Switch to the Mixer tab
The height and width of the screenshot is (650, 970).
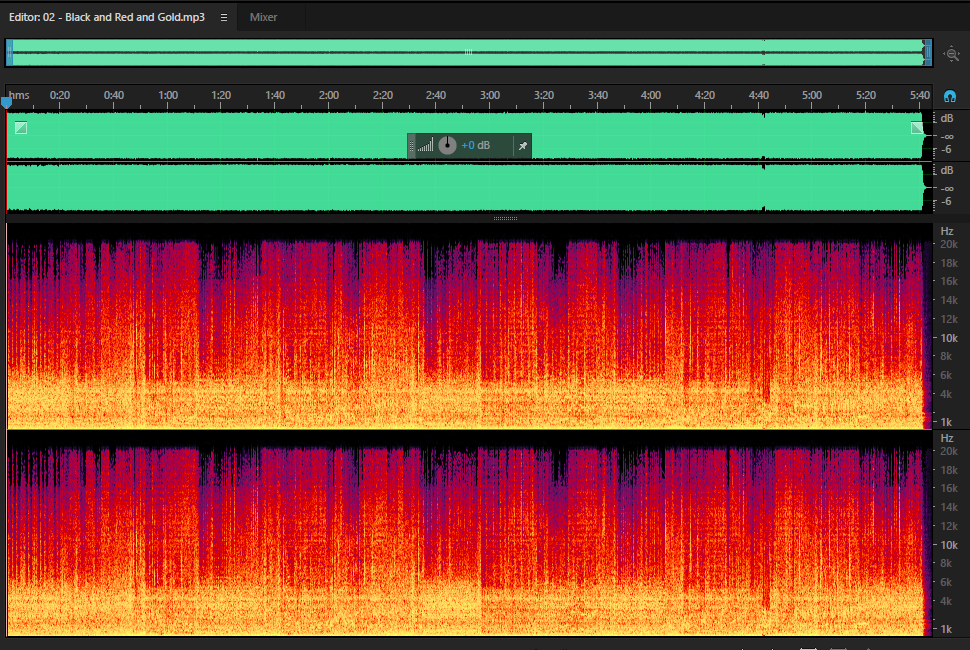[x=264, y=17]
